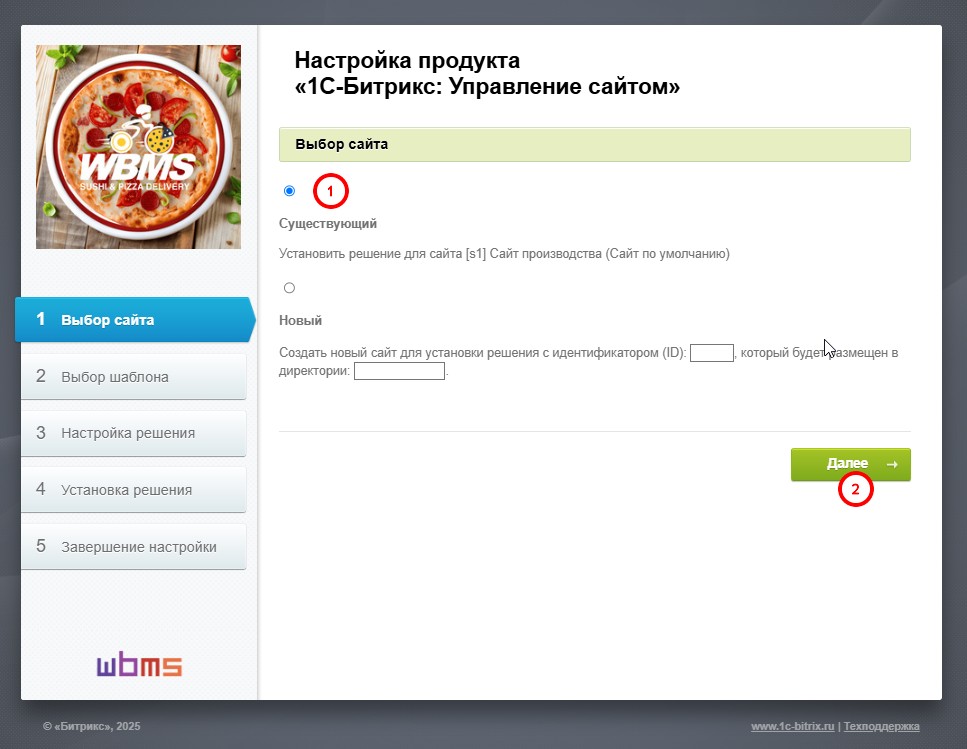Click the red circled number 1 marker

point(331,191)
